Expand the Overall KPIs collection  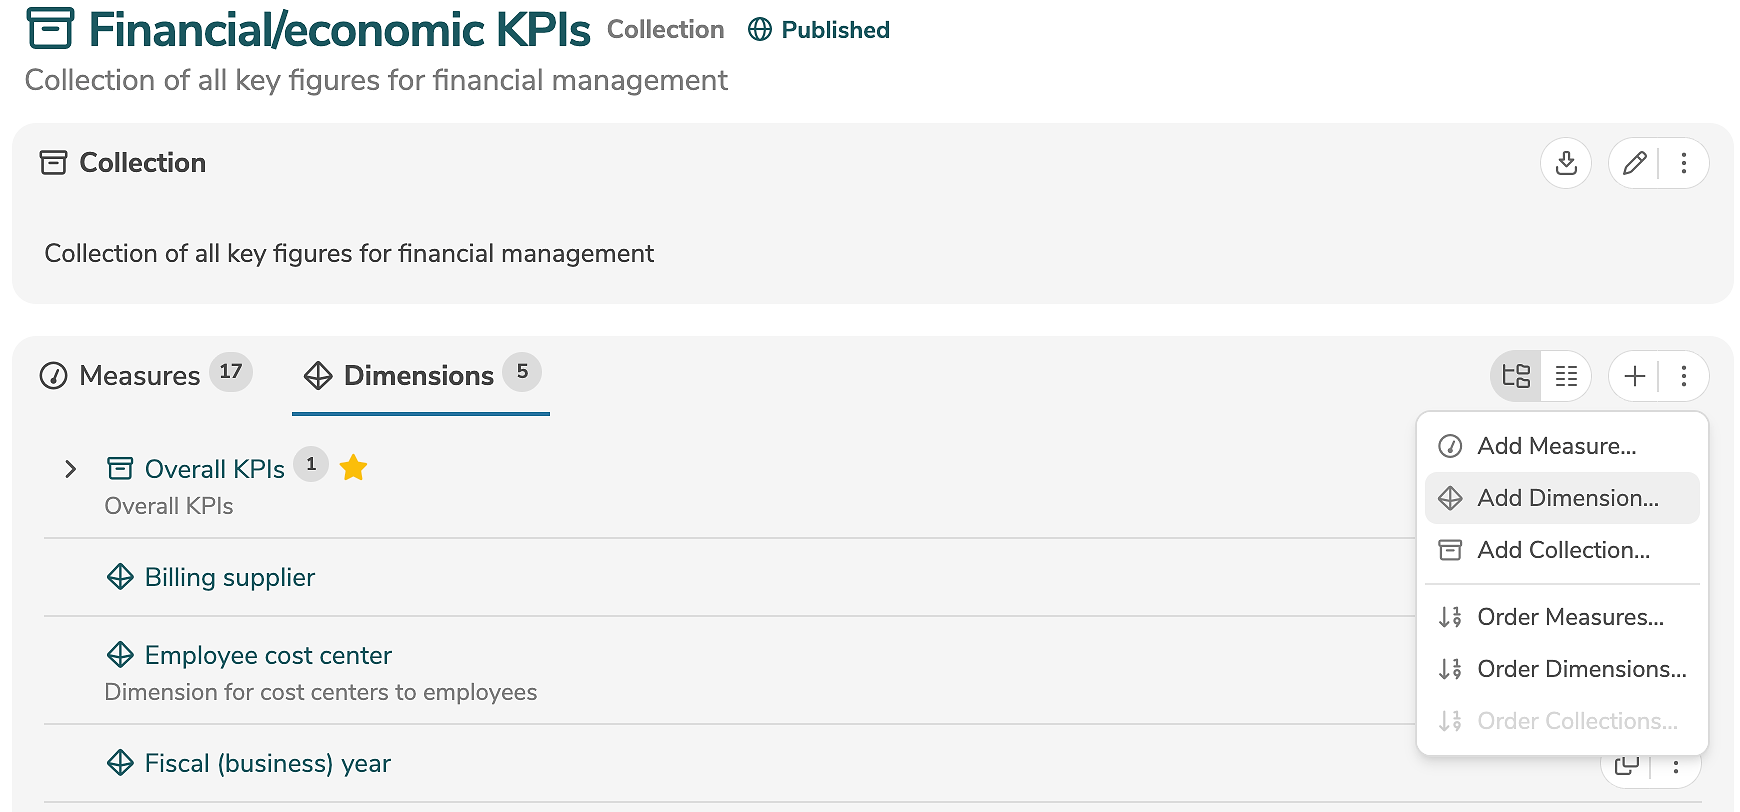[x=70, y=469]
